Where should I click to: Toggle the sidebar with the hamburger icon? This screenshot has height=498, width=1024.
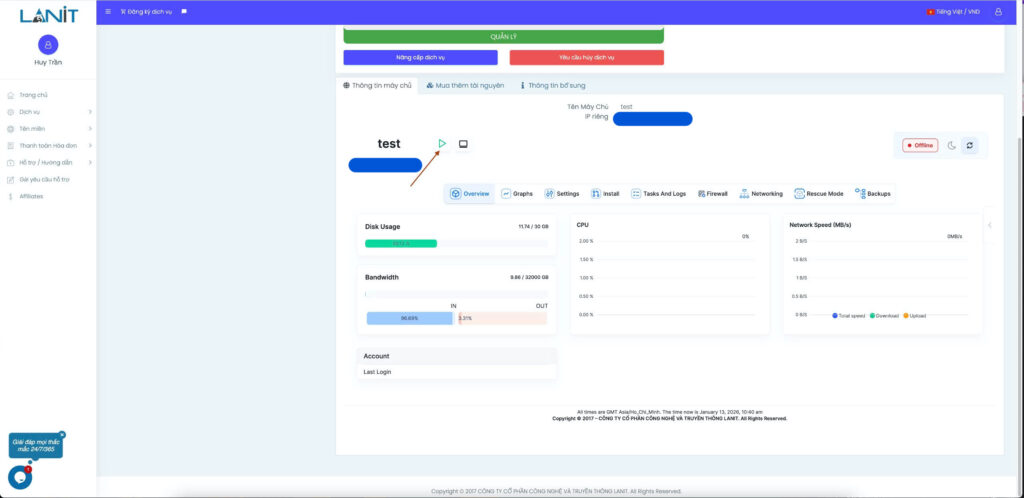pos(108,12)
